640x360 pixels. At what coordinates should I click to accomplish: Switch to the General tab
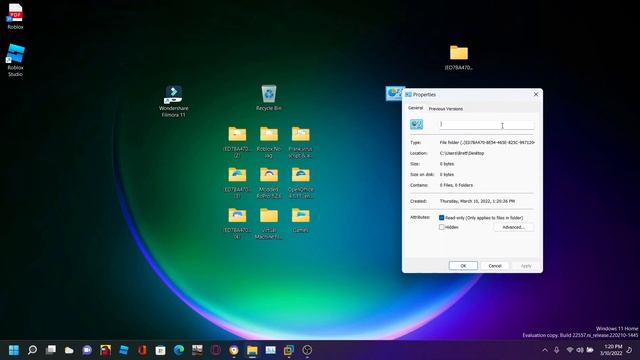(416, 108)
